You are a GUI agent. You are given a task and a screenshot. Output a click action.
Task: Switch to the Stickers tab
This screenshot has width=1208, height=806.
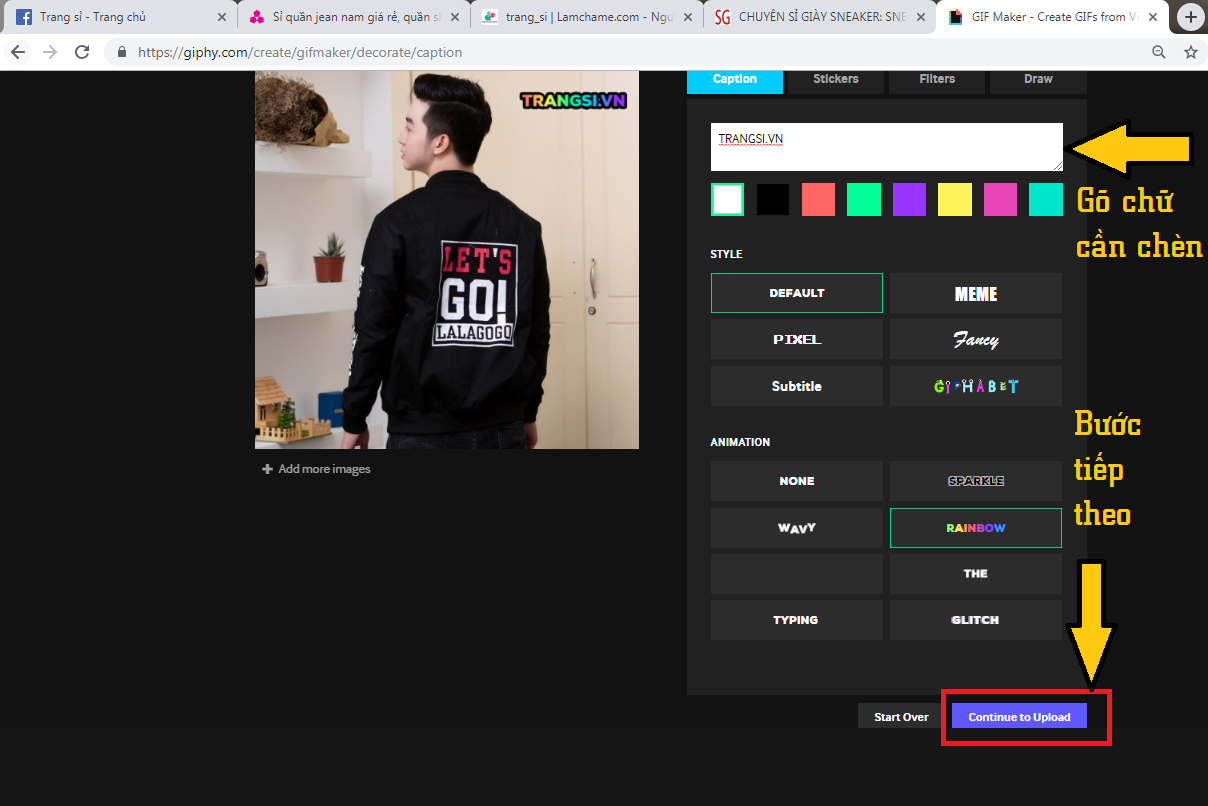835,79
